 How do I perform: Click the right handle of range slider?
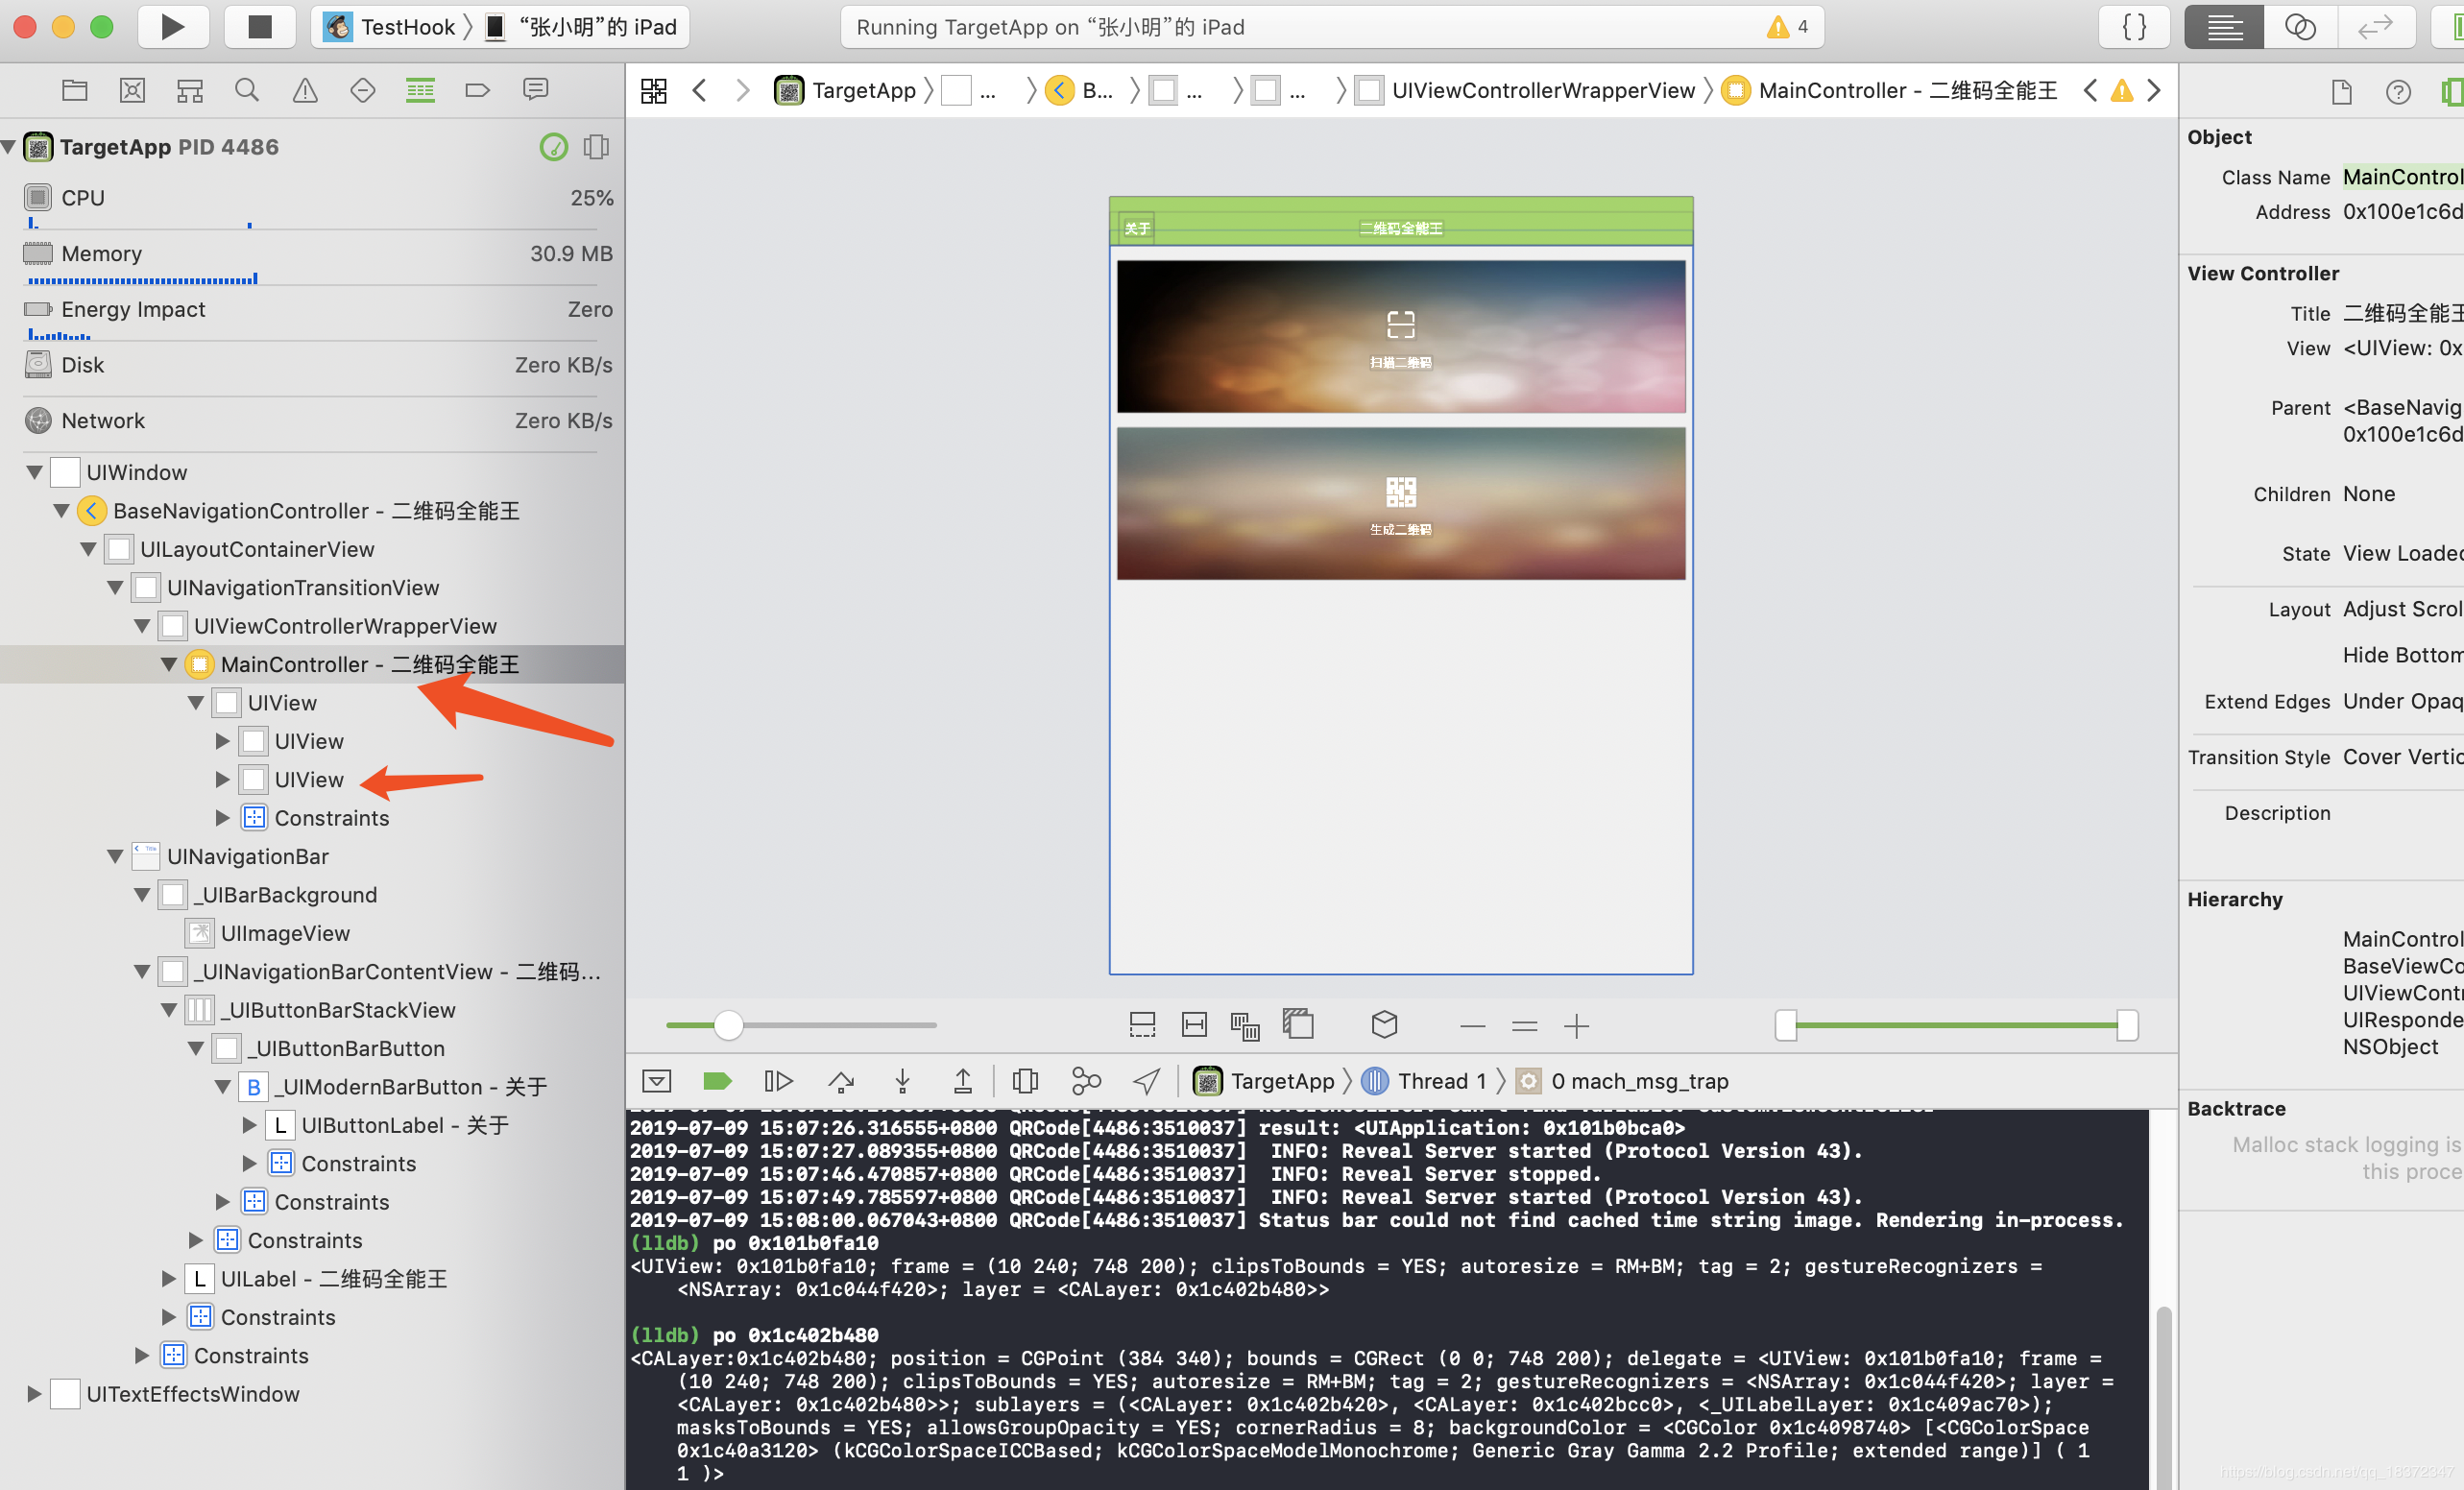[x=2127, y=1025]
